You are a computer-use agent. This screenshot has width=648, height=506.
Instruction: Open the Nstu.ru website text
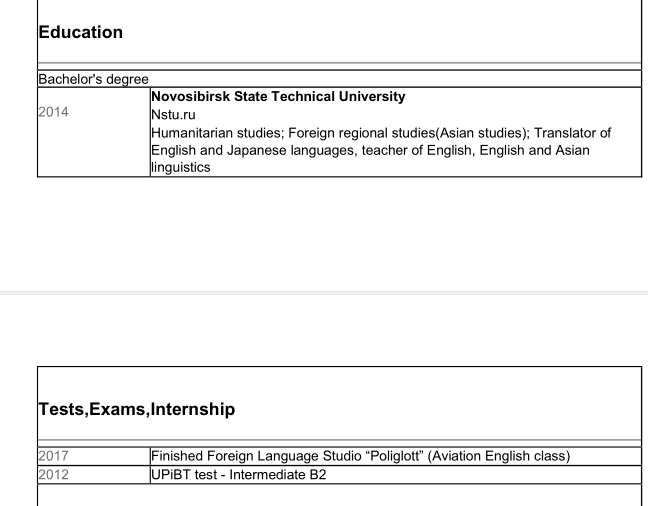(173, 114)
